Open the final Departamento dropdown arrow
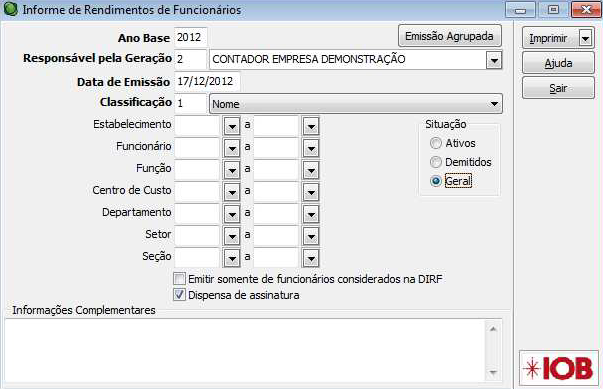 click(311, 214)
